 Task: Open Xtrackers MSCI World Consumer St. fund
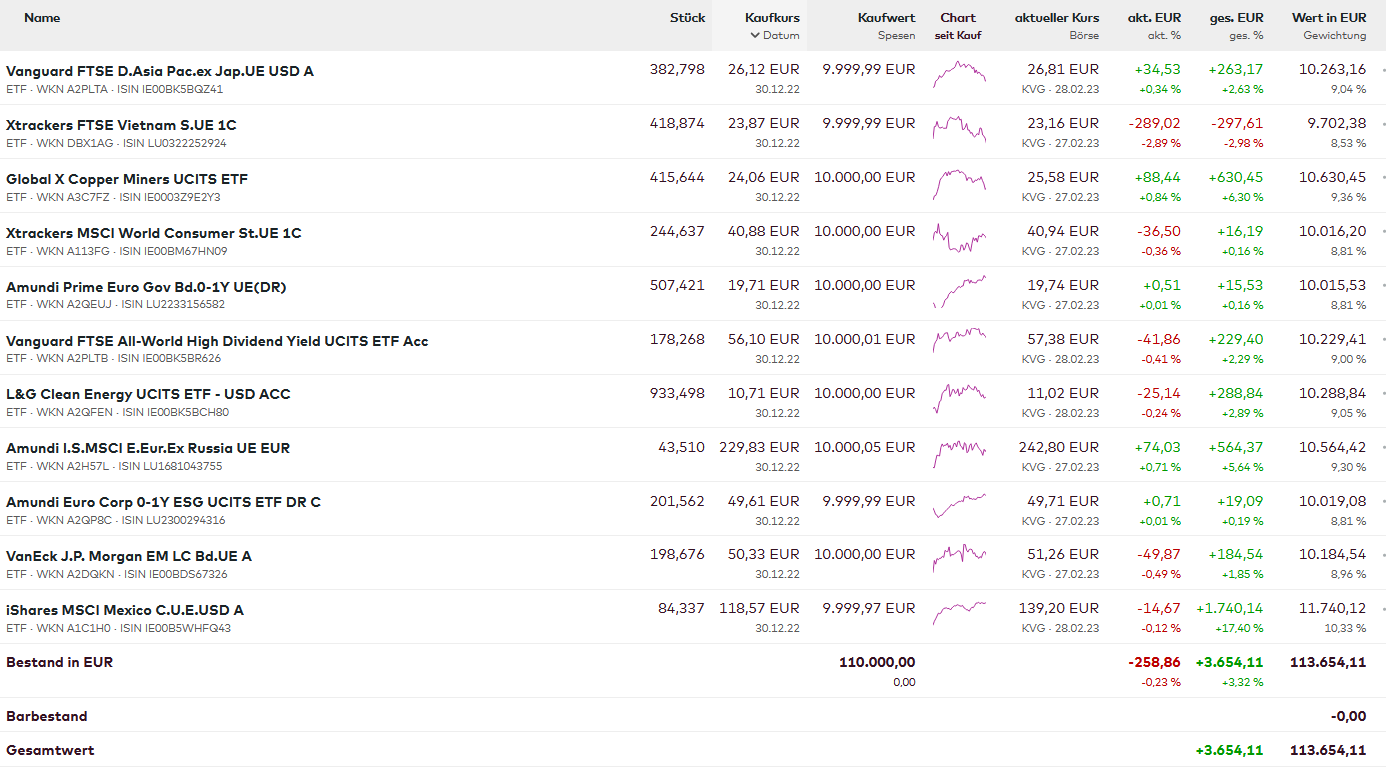pyautogui.click(x=154, y=233)
